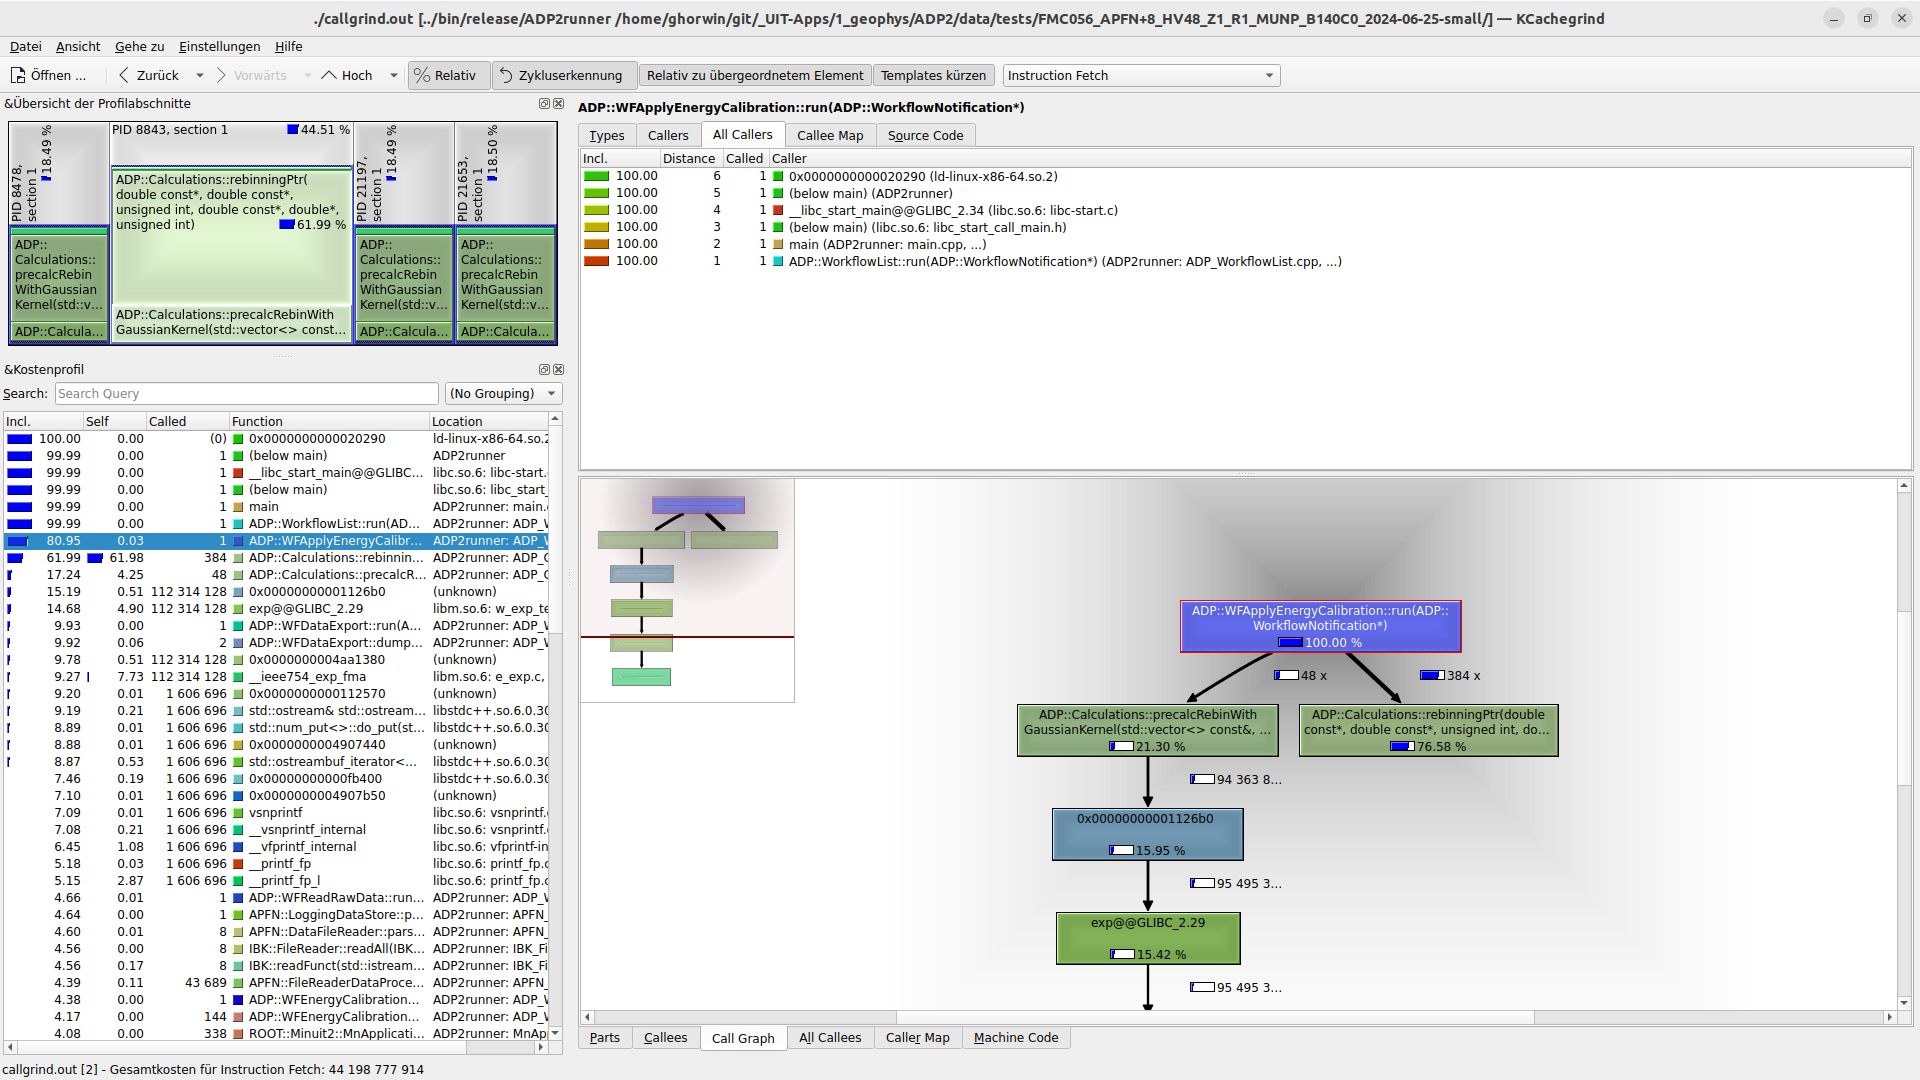Click the Öffnen (open file) toolbar icon

(x=18, y=75)
